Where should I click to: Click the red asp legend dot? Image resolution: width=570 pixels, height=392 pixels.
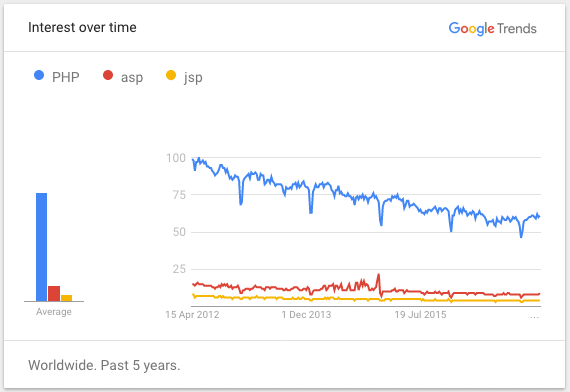tap(108, 75)
